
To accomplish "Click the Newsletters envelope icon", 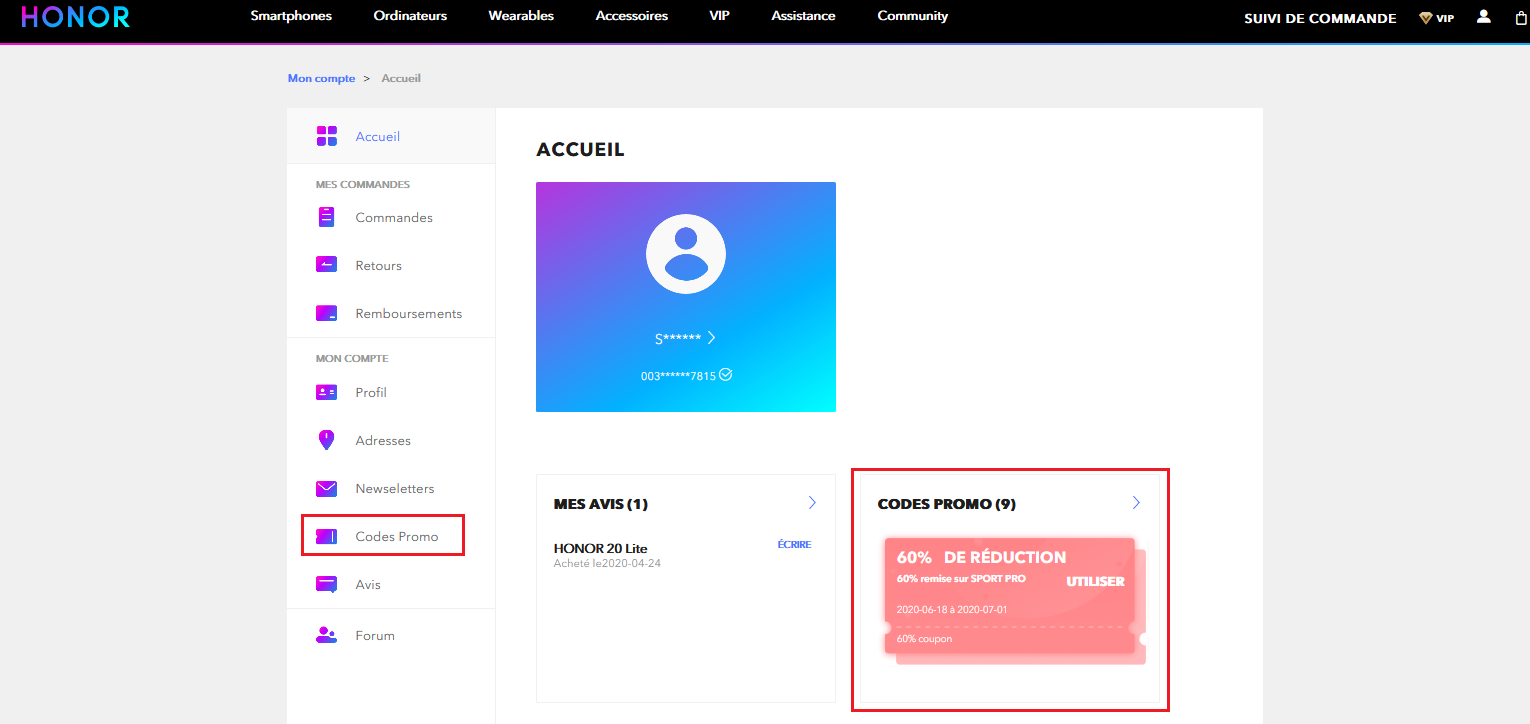I will point(325,487).
